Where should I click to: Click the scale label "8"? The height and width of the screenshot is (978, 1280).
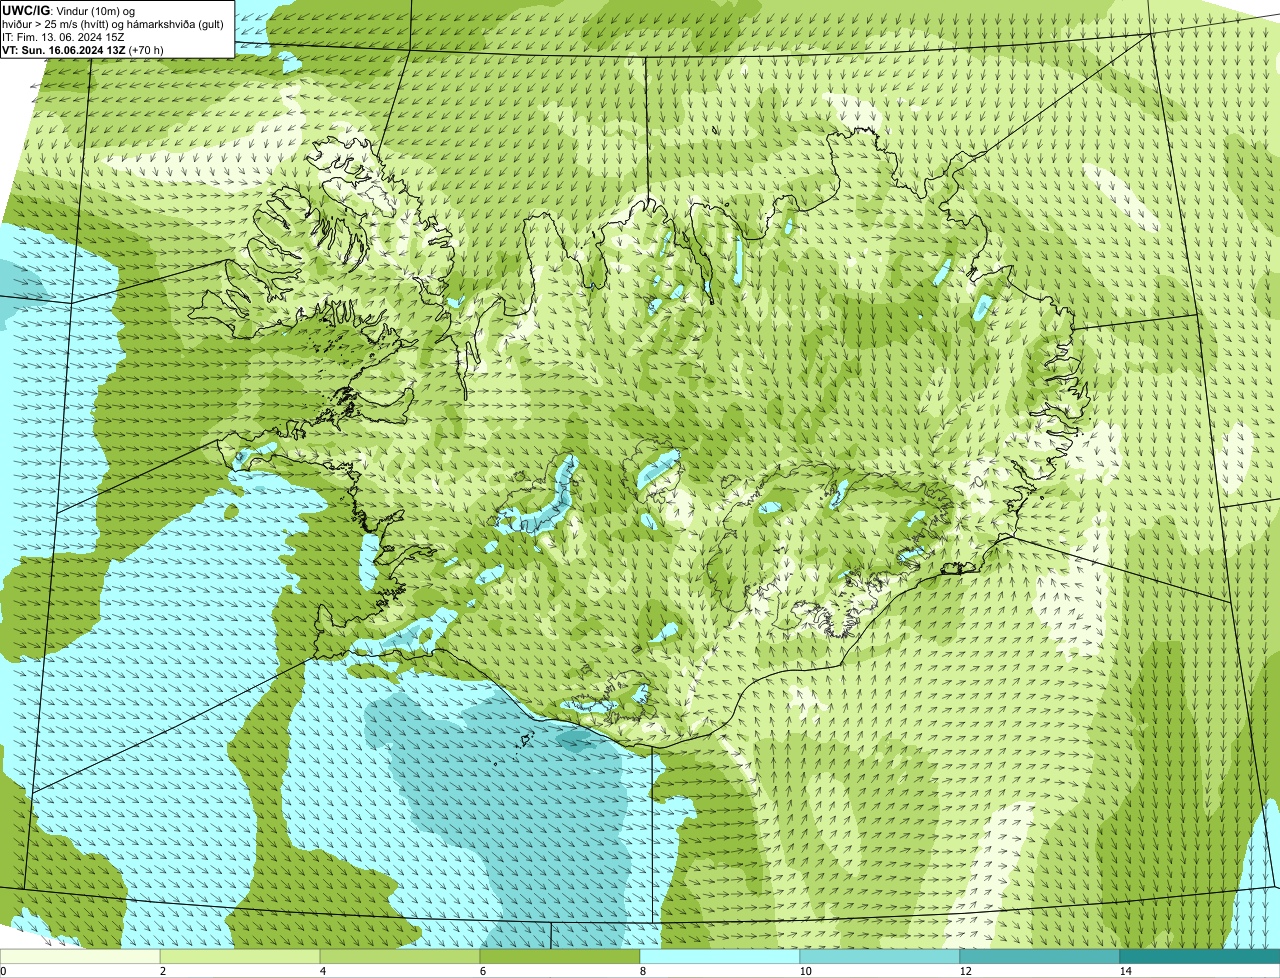[x=642, y=971]
